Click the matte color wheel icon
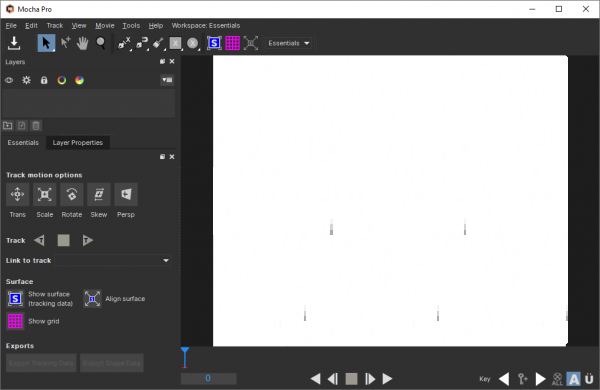Screen dimensions: 600x390 [79, 80]
